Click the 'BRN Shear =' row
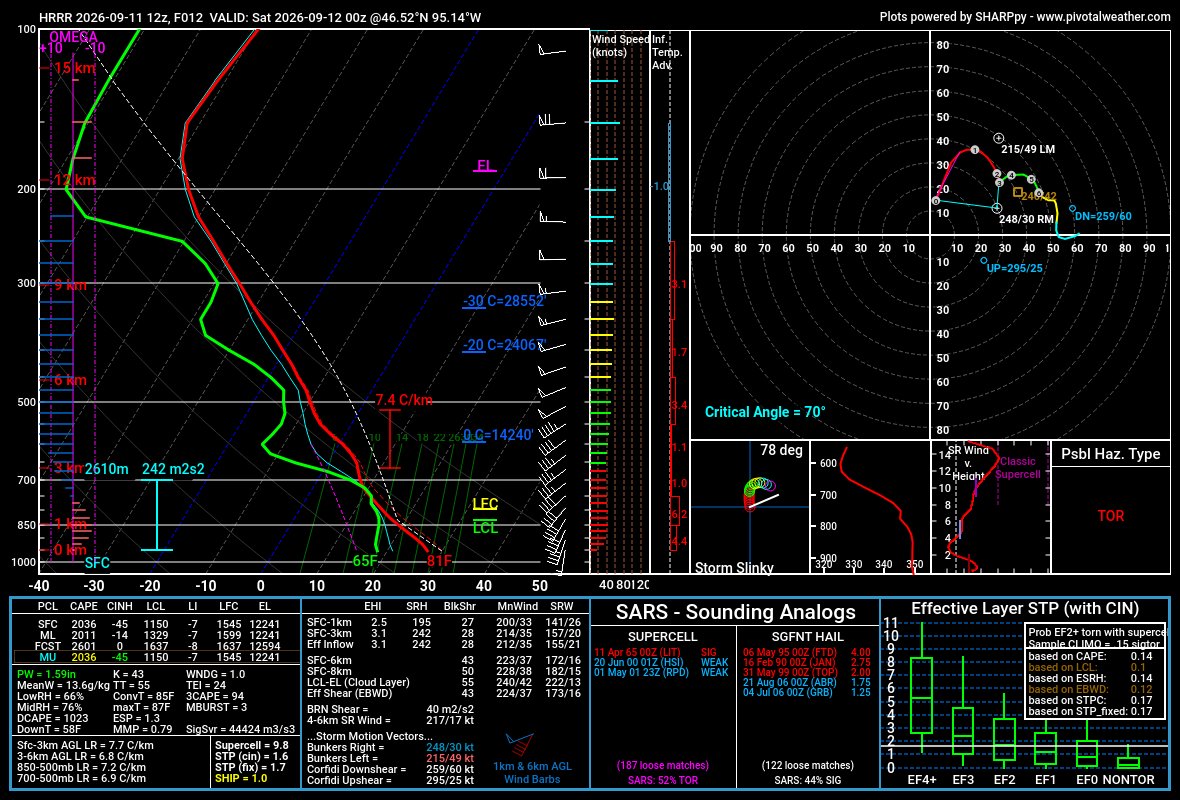Screen dimensions: 1180x800 point(391,709)
